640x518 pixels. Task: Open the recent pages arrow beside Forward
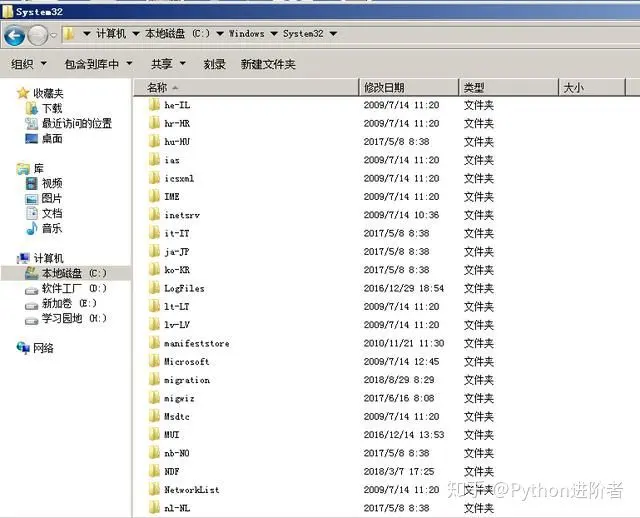[x=53, y=35]
